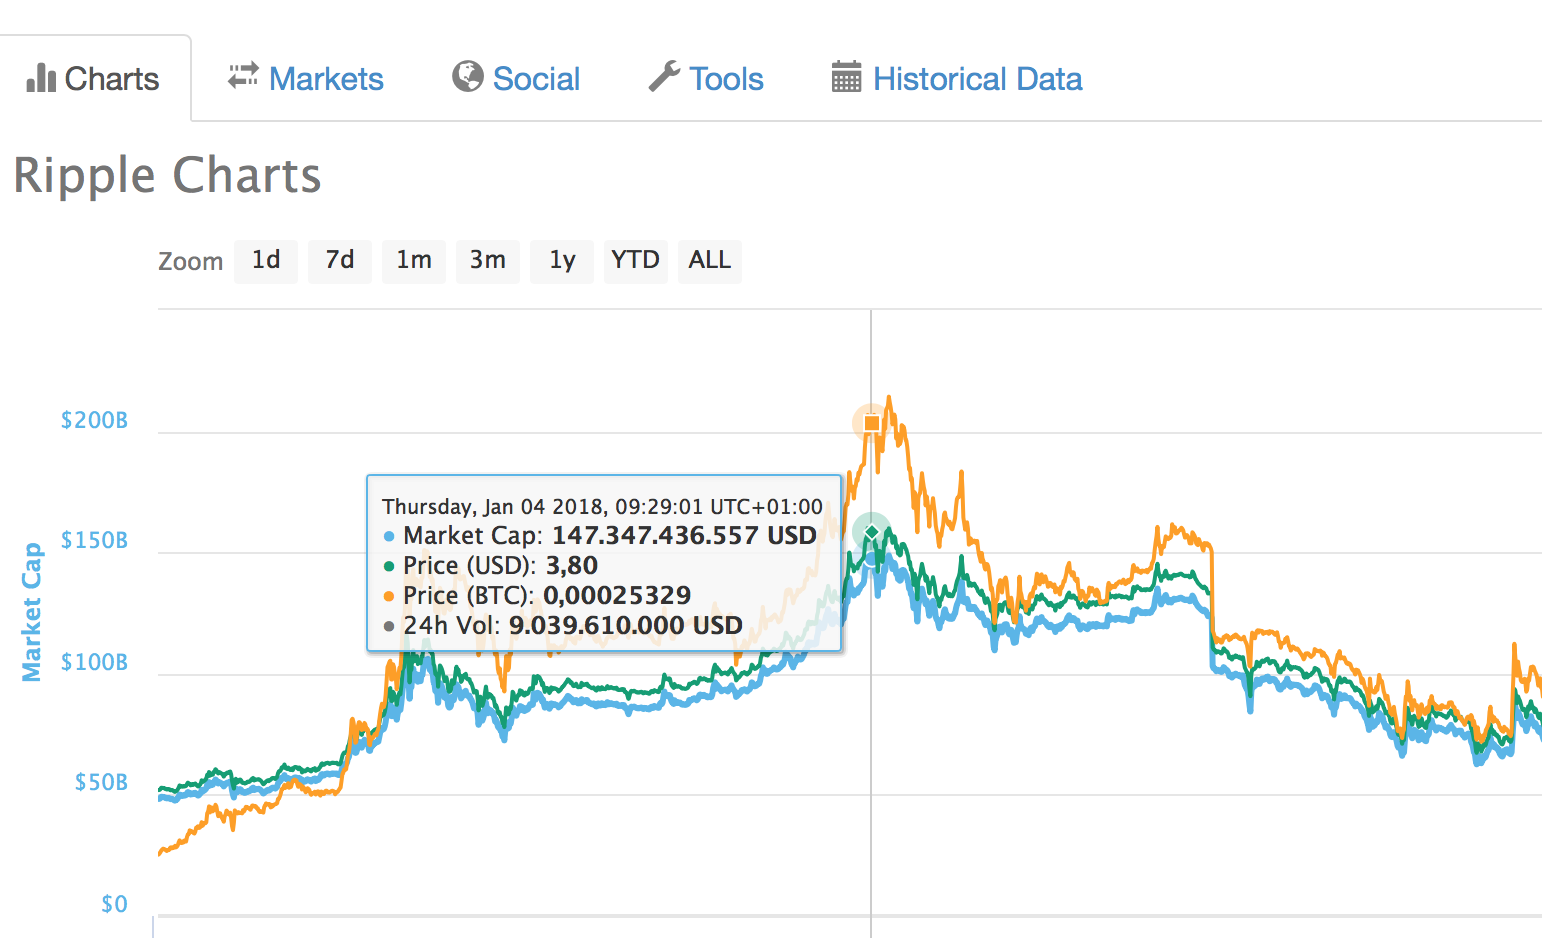Select the 1y zoom range
The height and width of the screenshot is (938, 1542).
562,261
